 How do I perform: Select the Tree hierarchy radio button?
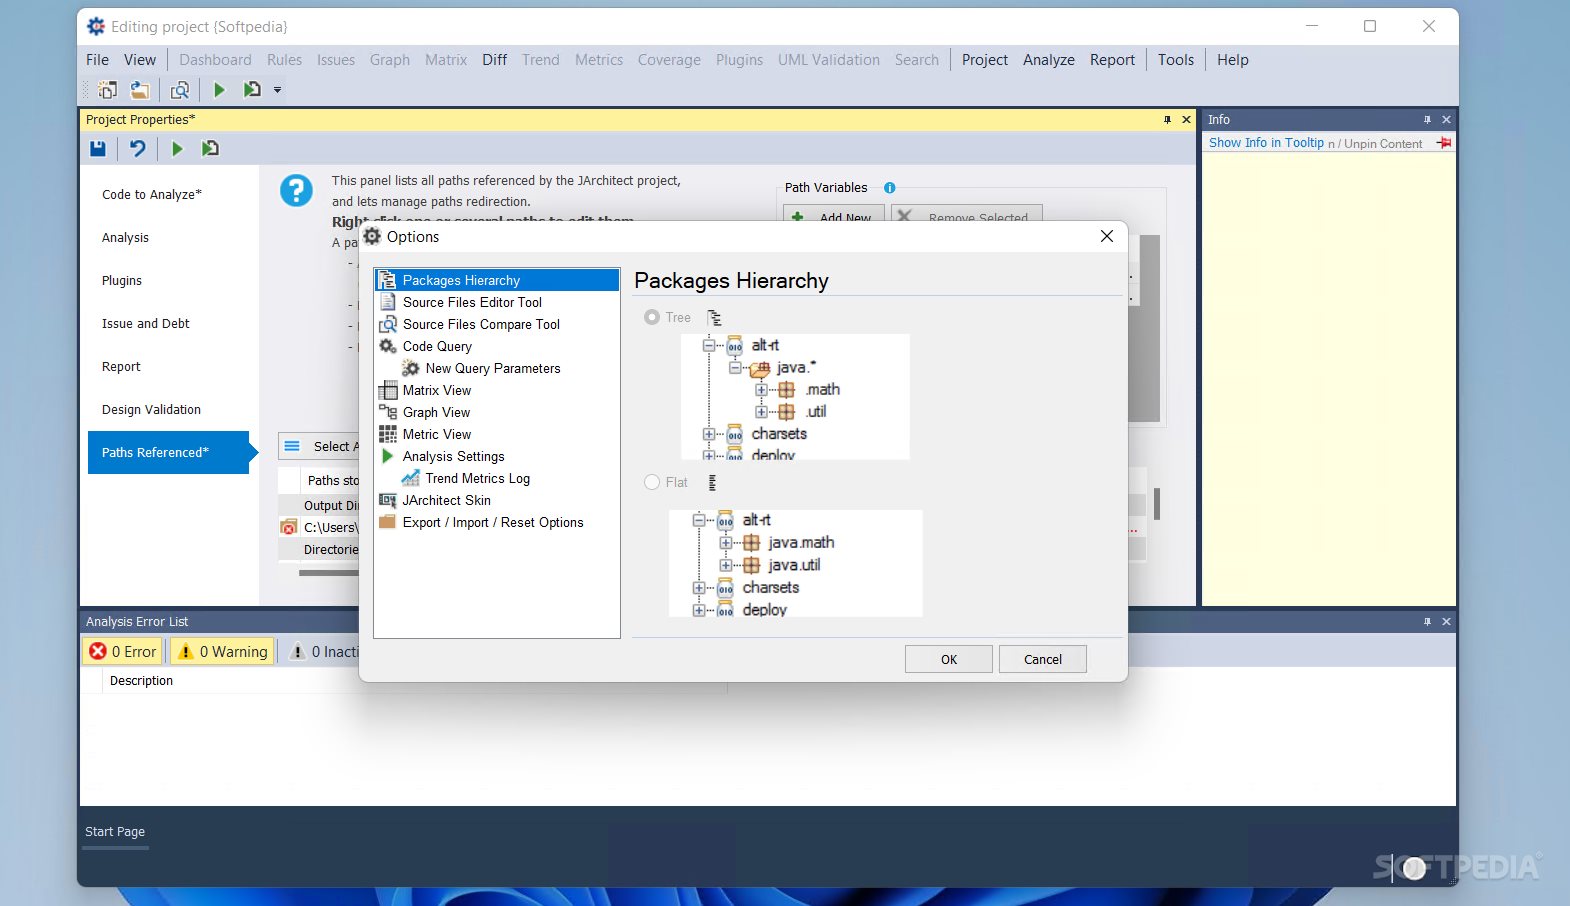click(652, 317)
